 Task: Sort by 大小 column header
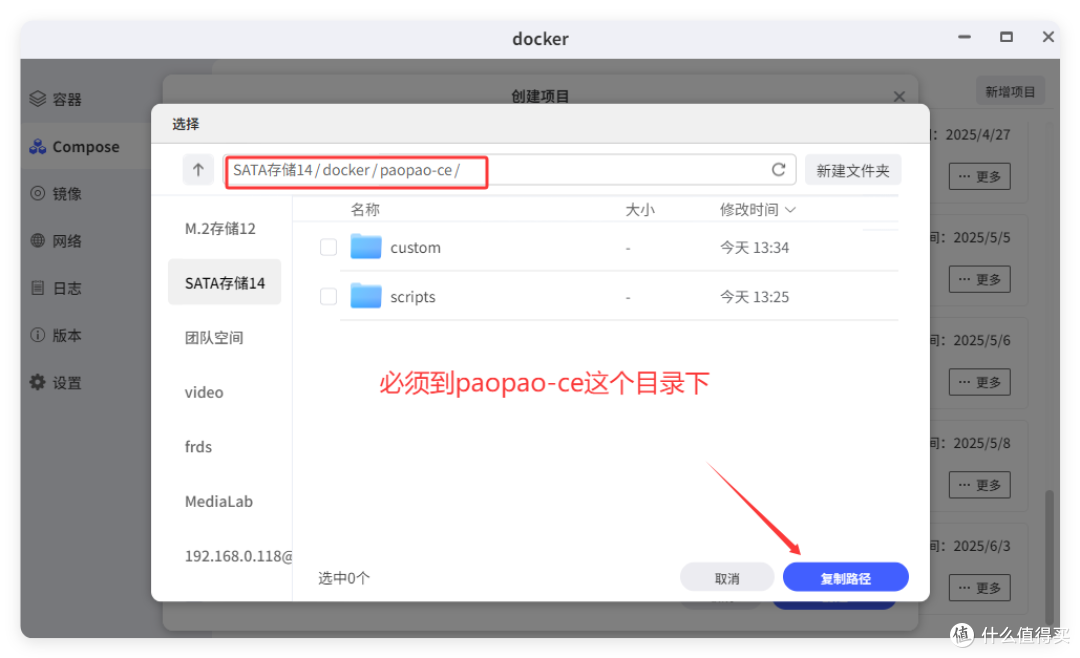click(x=640, y=209)
